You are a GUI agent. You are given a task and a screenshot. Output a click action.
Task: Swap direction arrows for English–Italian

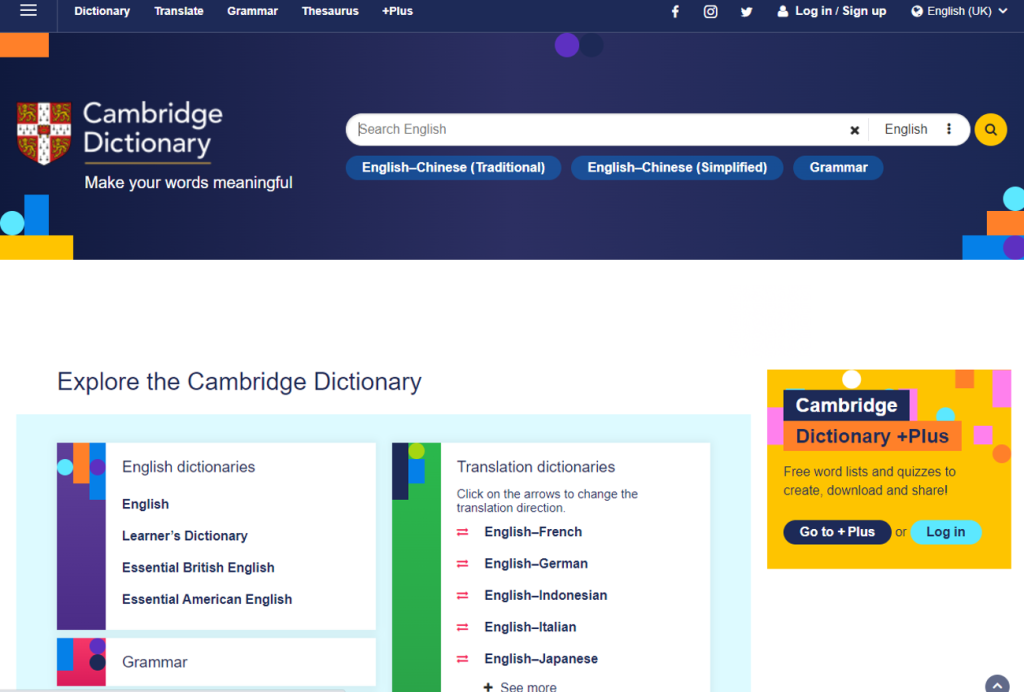click(462, 627)
